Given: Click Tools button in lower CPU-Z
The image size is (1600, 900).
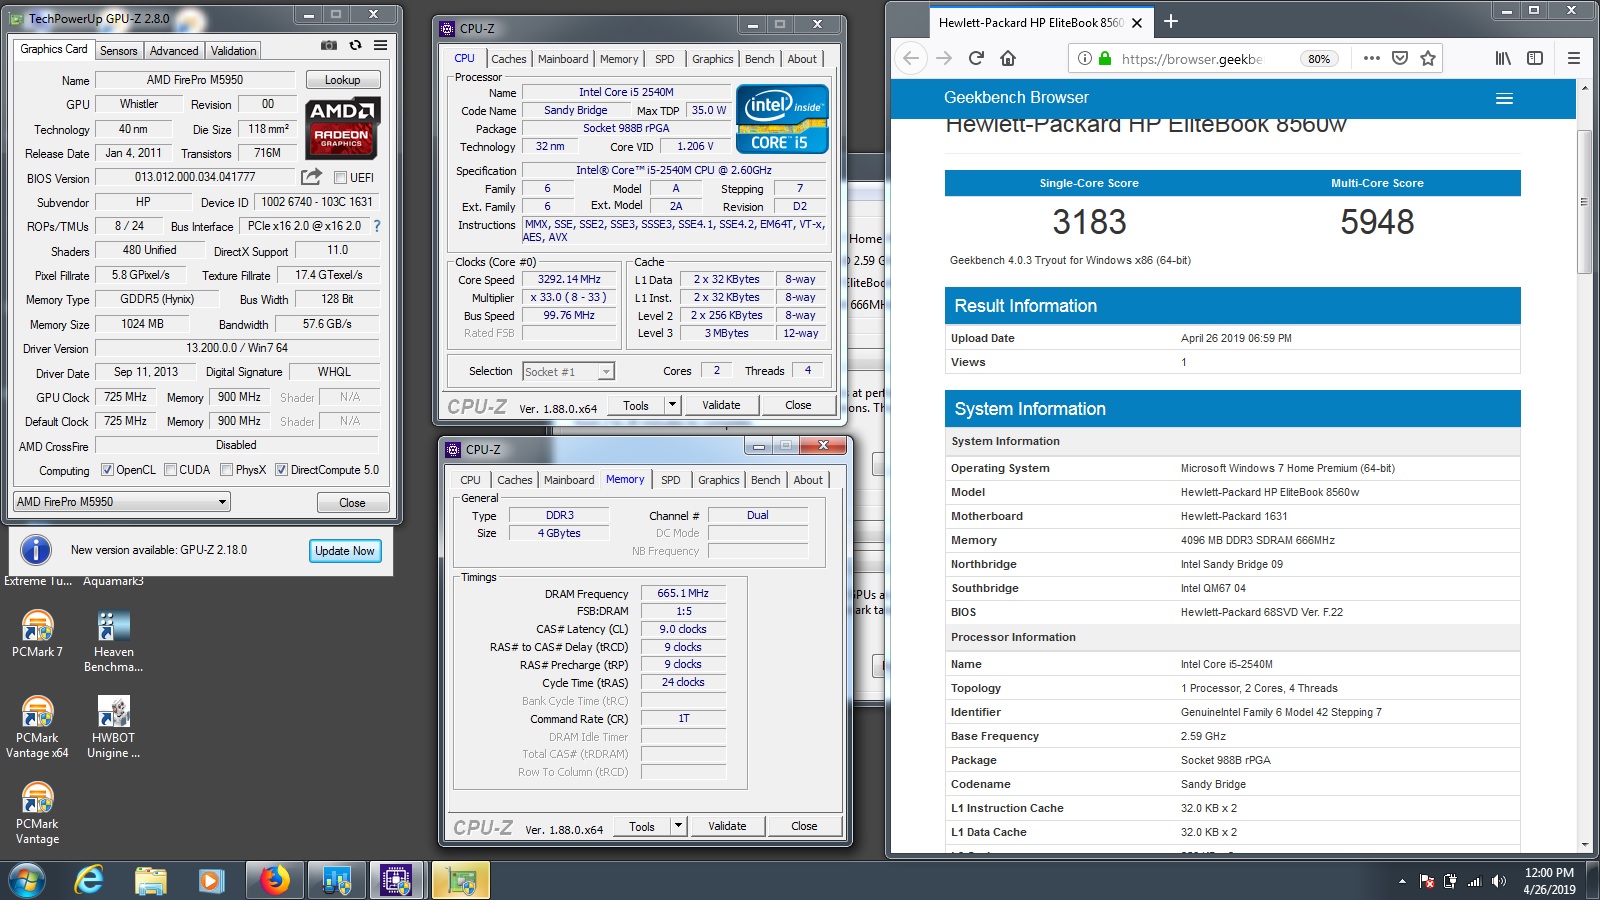Looking at the screenshot, I should tap(642, 826).
